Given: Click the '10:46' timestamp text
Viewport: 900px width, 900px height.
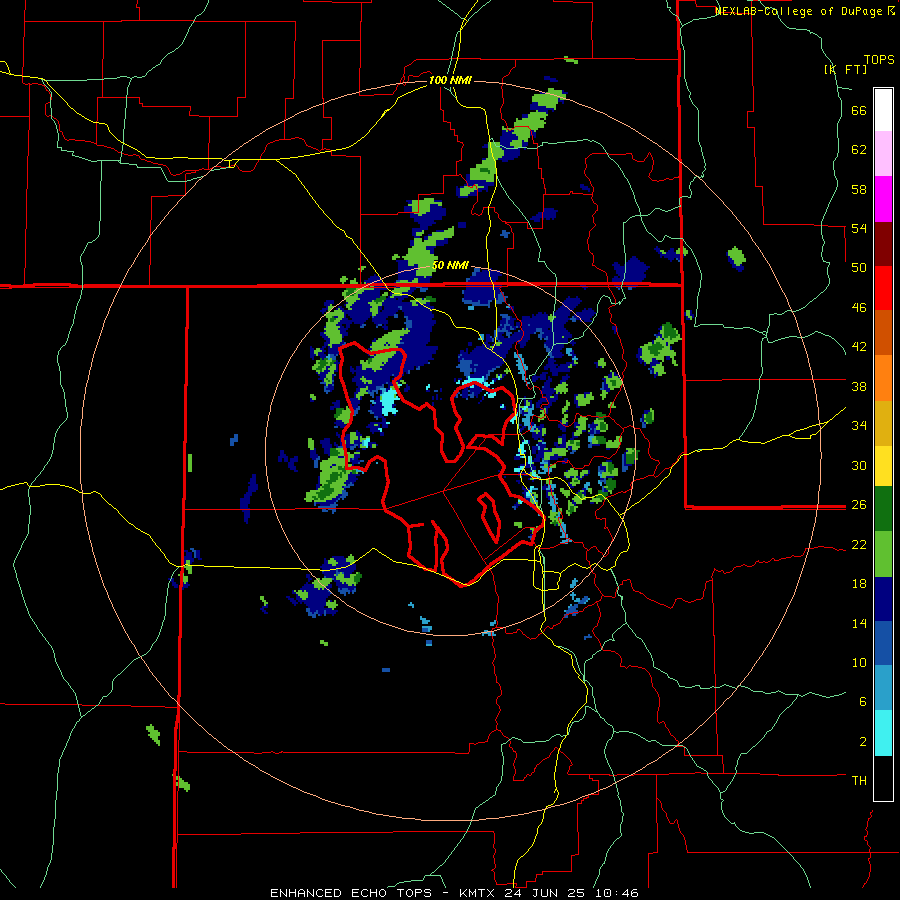Looking at the screenshot, I should (616, 893).
